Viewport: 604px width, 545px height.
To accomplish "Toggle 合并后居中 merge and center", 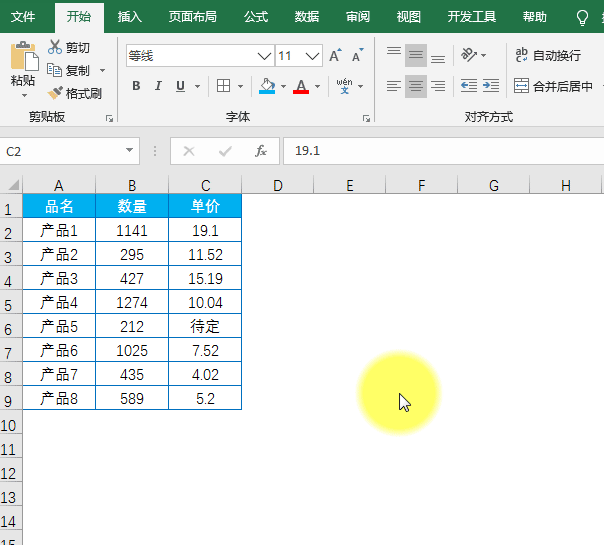I will click(553, 86).
